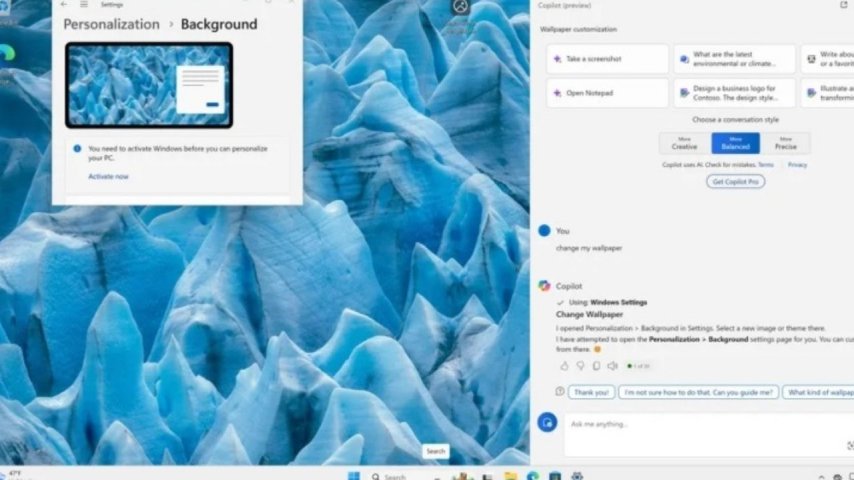The width and height of the screenshot is (854, 480).
Task: Select the 'Open Notepad' suggestion card
Action: pyautogui.click(x=607, y=93)
